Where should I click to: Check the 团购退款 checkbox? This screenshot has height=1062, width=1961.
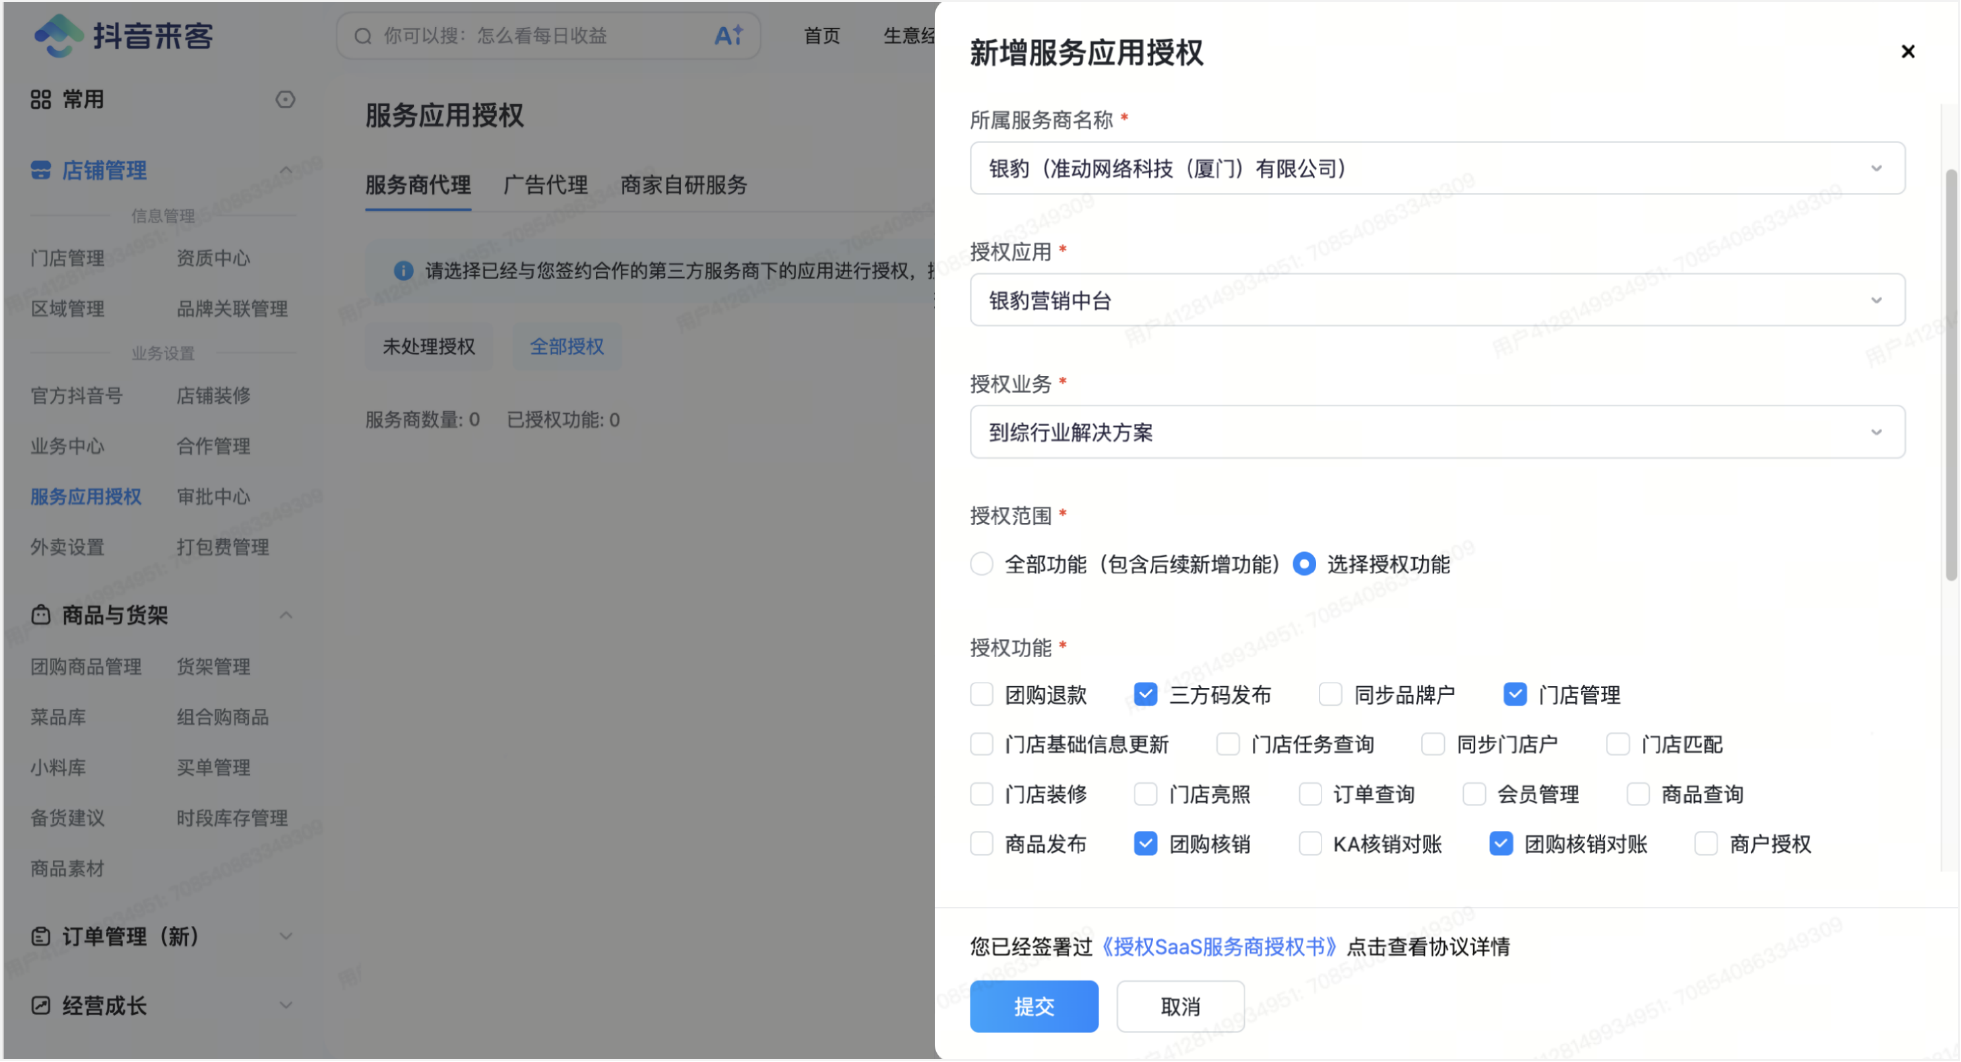tap(981, 693)
